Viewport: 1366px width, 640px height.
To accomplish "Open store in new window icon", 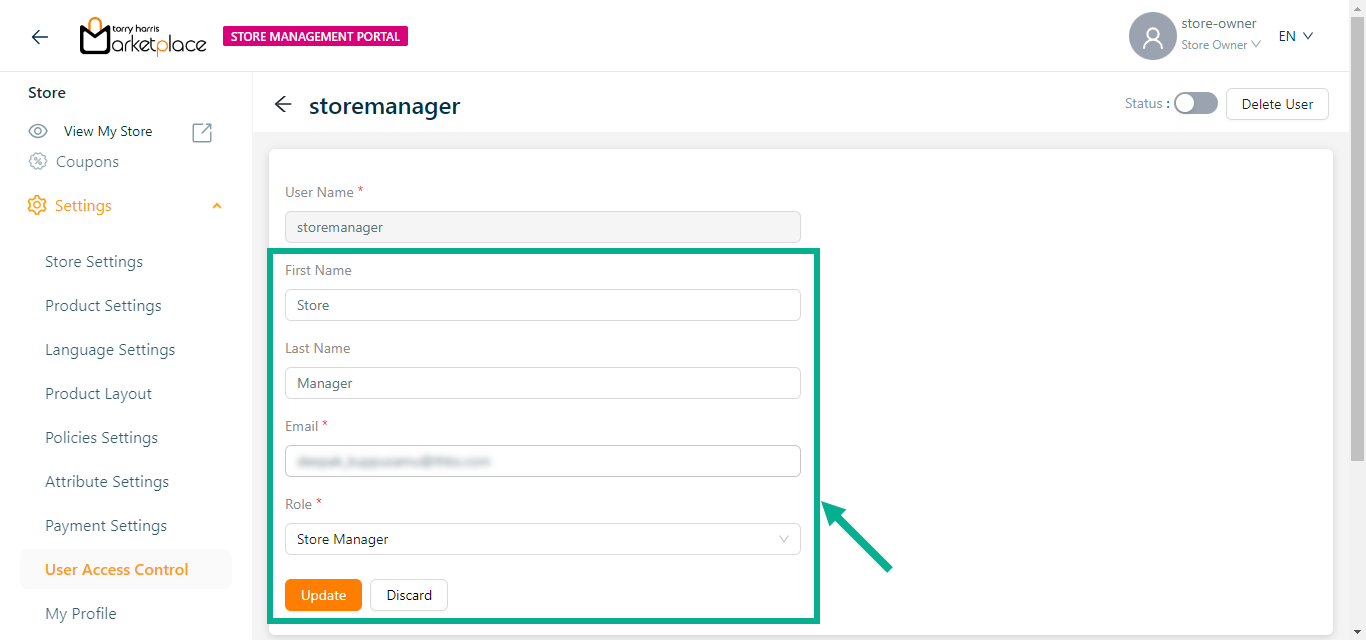I will coord(202,132).
